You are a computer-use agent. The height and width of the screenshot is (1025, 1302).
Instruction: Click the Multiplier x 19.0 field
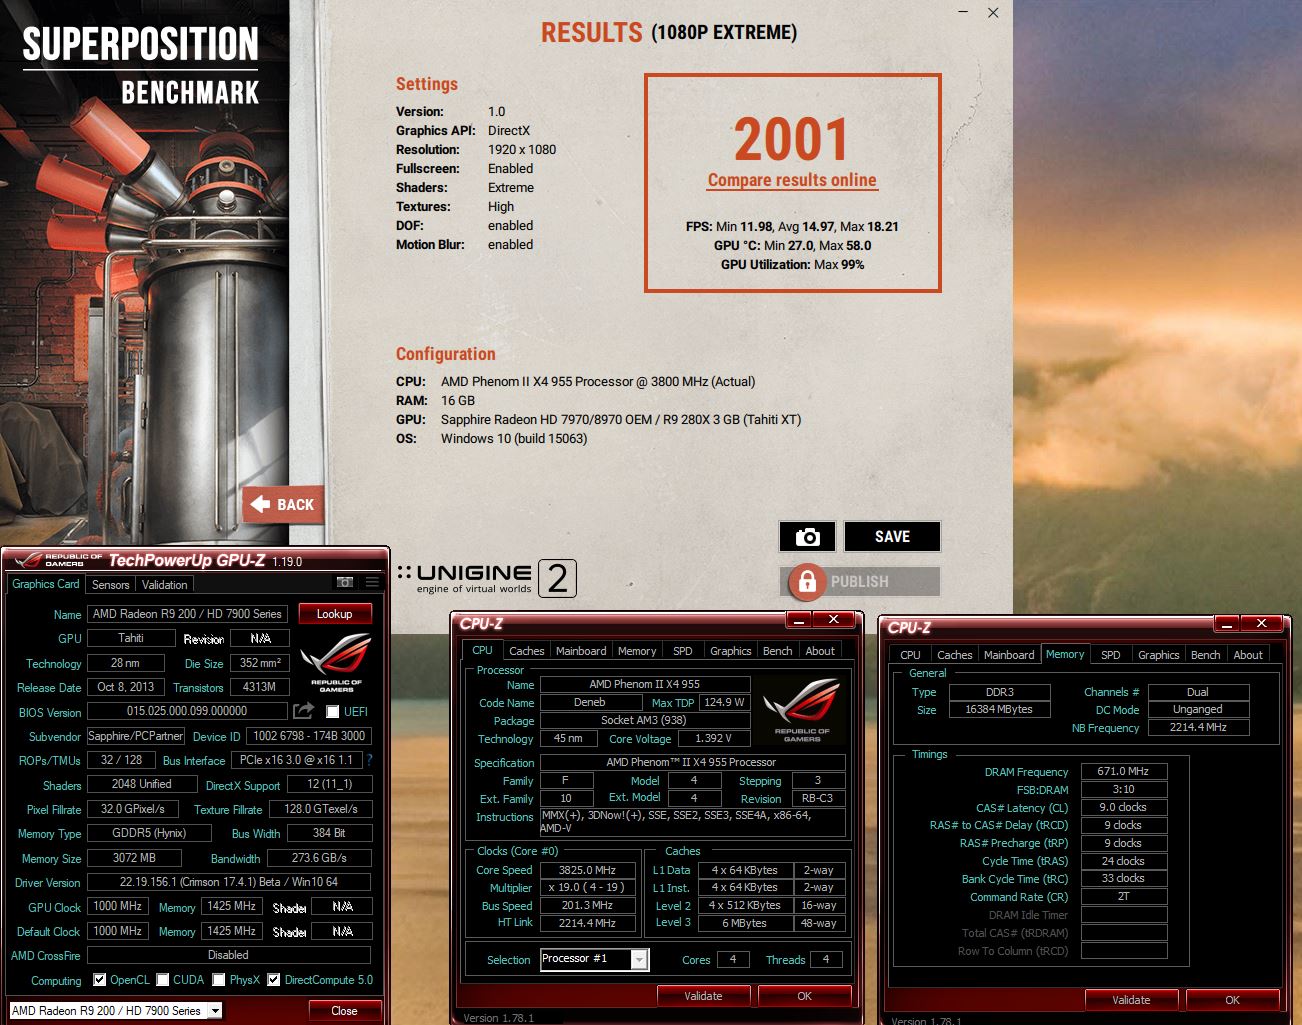tap(587, 888)
